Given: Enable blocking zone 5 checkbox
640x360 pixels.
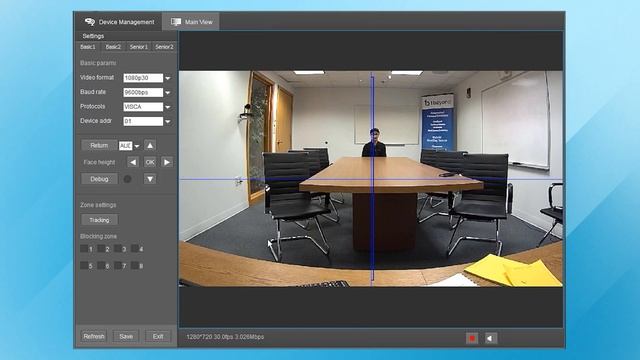Looking at the screenshot, I should click(x=84, y=265).
